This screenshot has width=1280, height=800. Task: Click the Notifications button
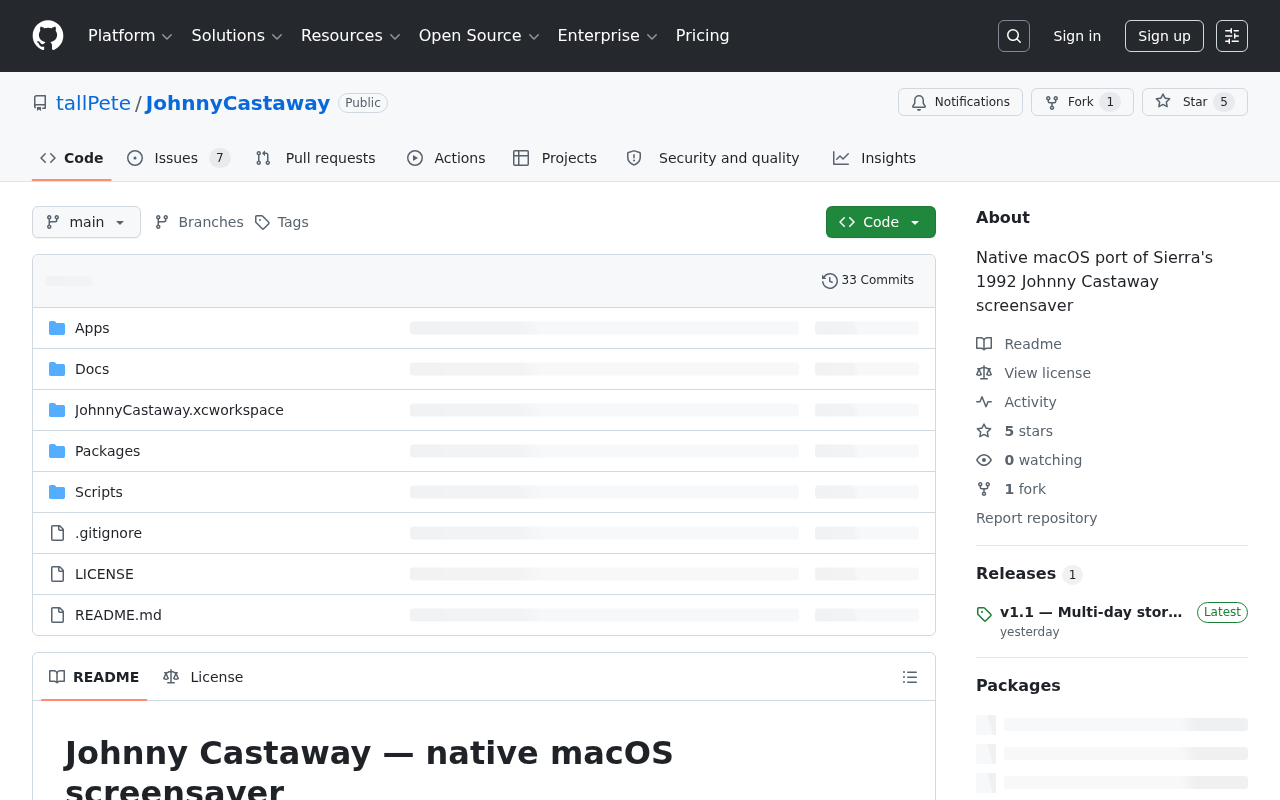(960, 102)
